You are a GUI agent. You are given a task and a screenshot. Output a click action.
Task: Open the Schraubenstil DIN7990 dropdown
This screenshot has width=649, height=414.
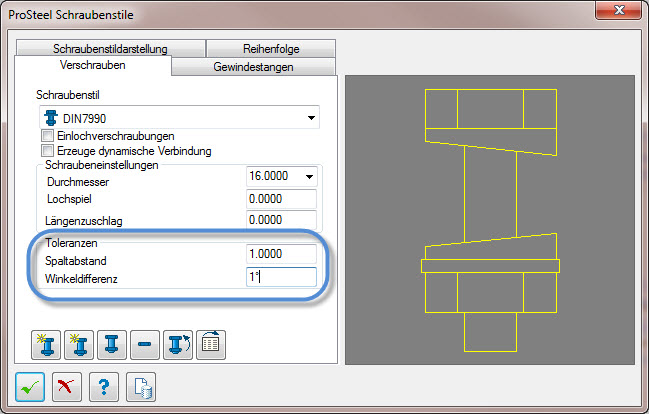pos(179,118)
